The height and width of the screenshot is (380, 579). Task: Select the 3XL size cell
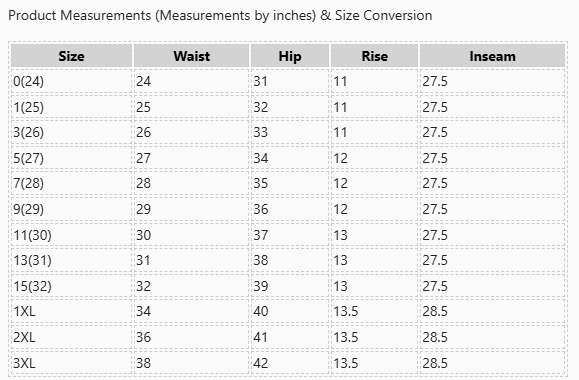(x=71, y=363)
